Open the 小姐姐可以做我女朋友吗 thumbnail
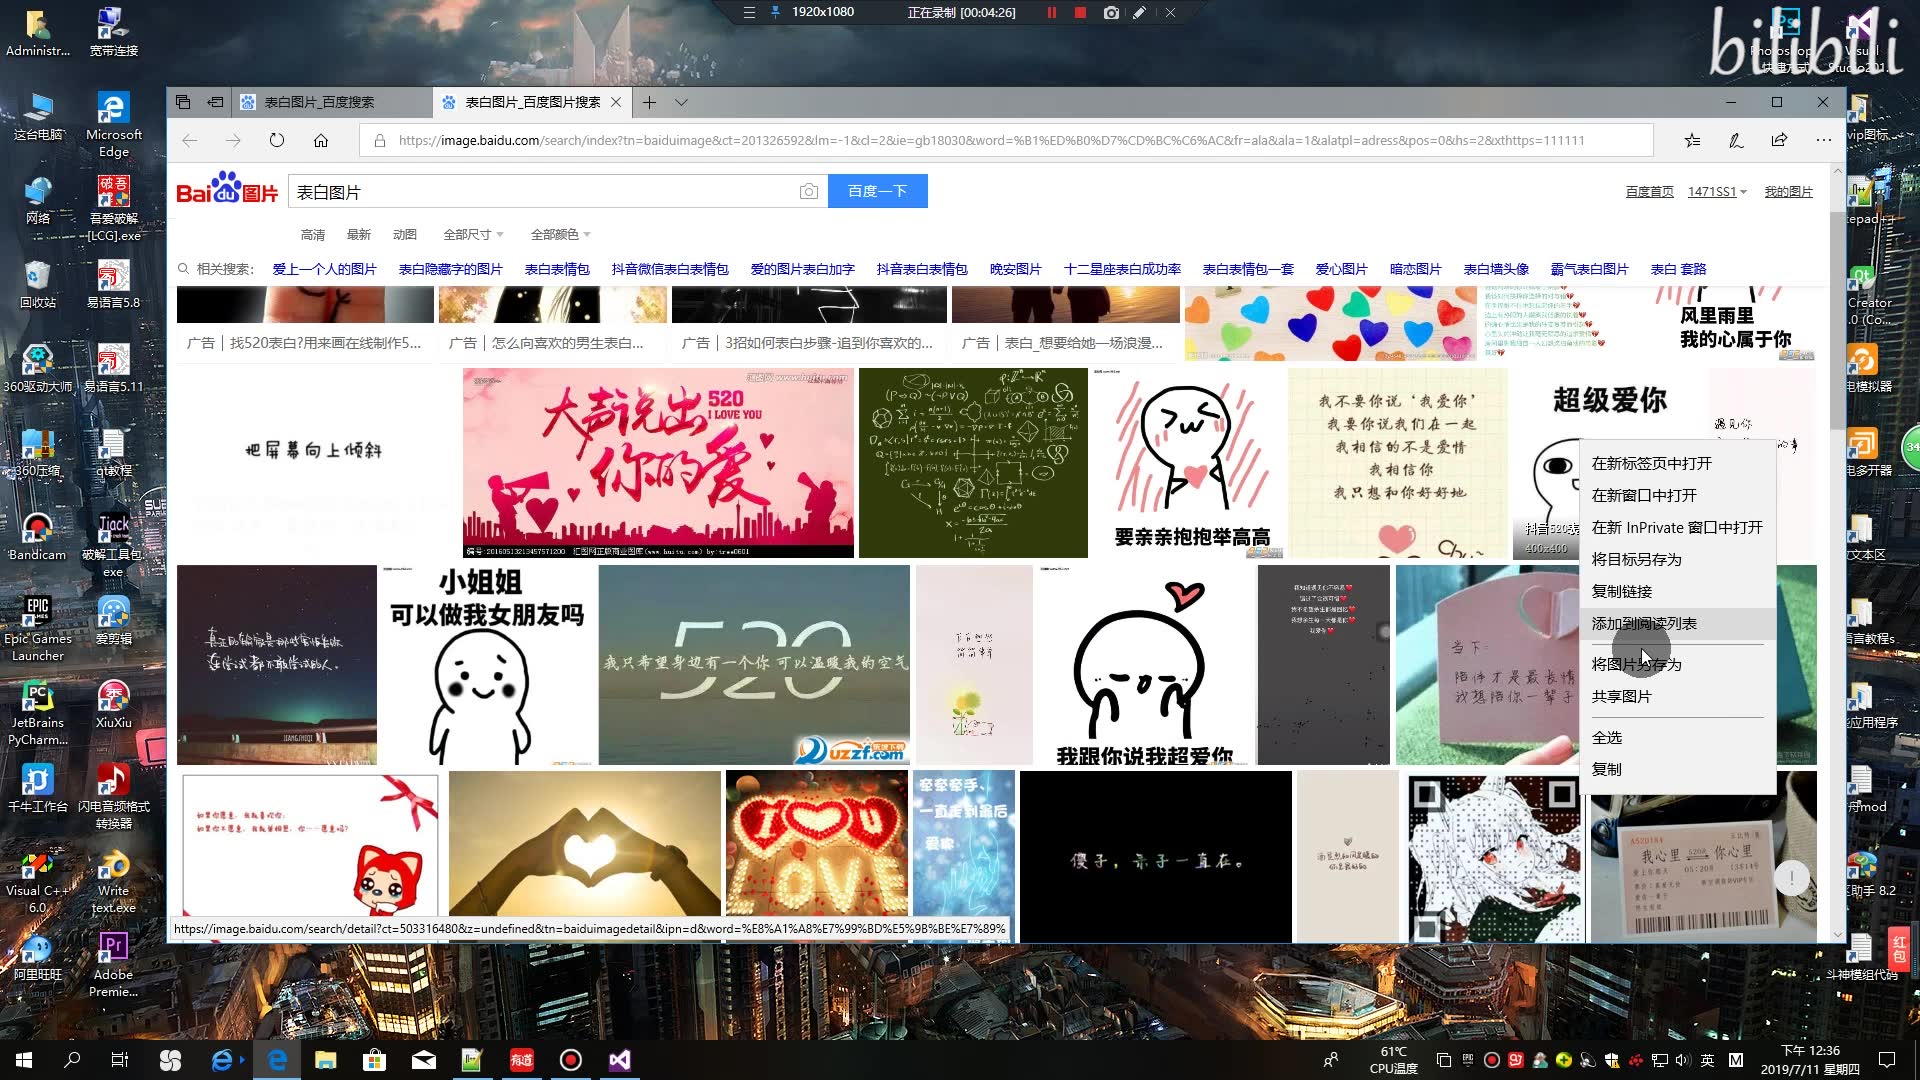1920x1080 pixels. pos(487,665)
